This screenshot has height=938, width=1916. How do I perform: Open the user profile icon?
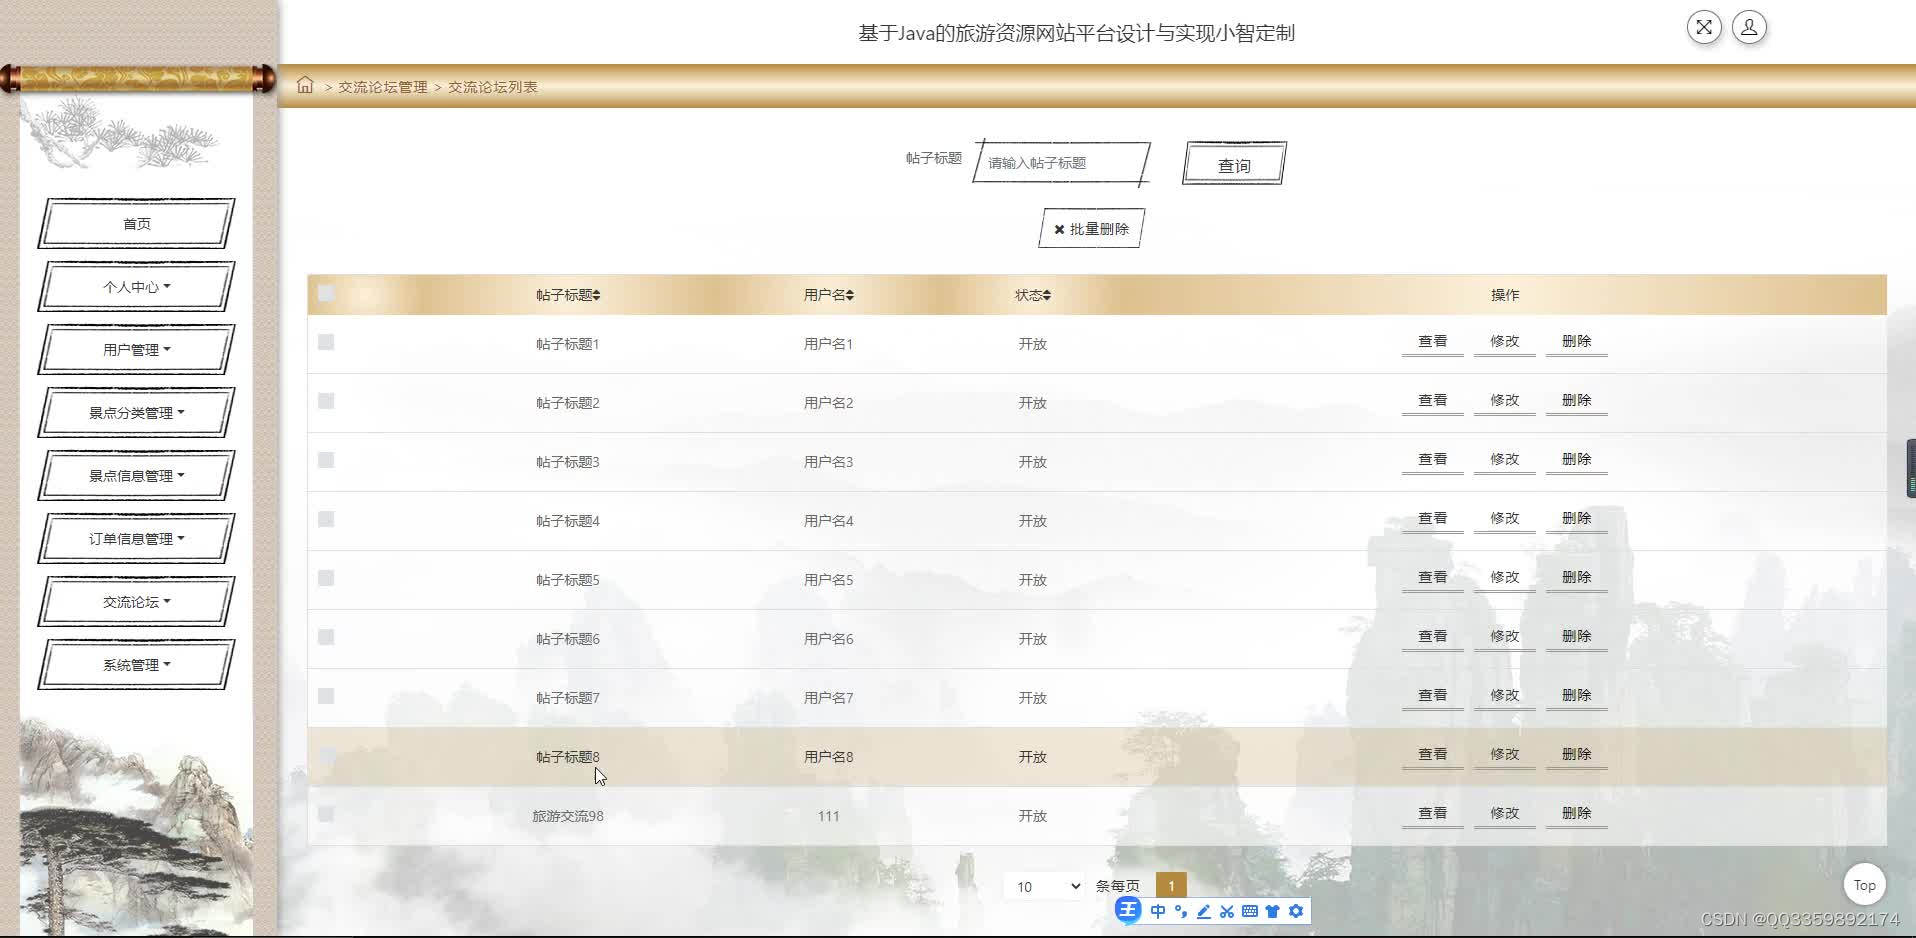pyautogui.click(x=1749, y=27)
